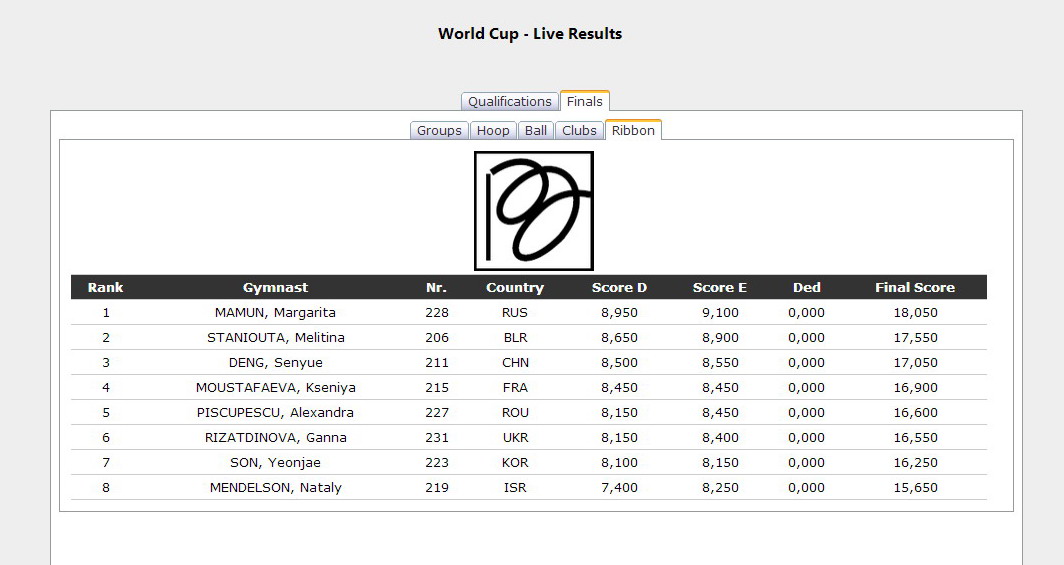Select the RIZATDINOVA, Ganna entry
1064x565 pixels.
click(x=275, y=437)
